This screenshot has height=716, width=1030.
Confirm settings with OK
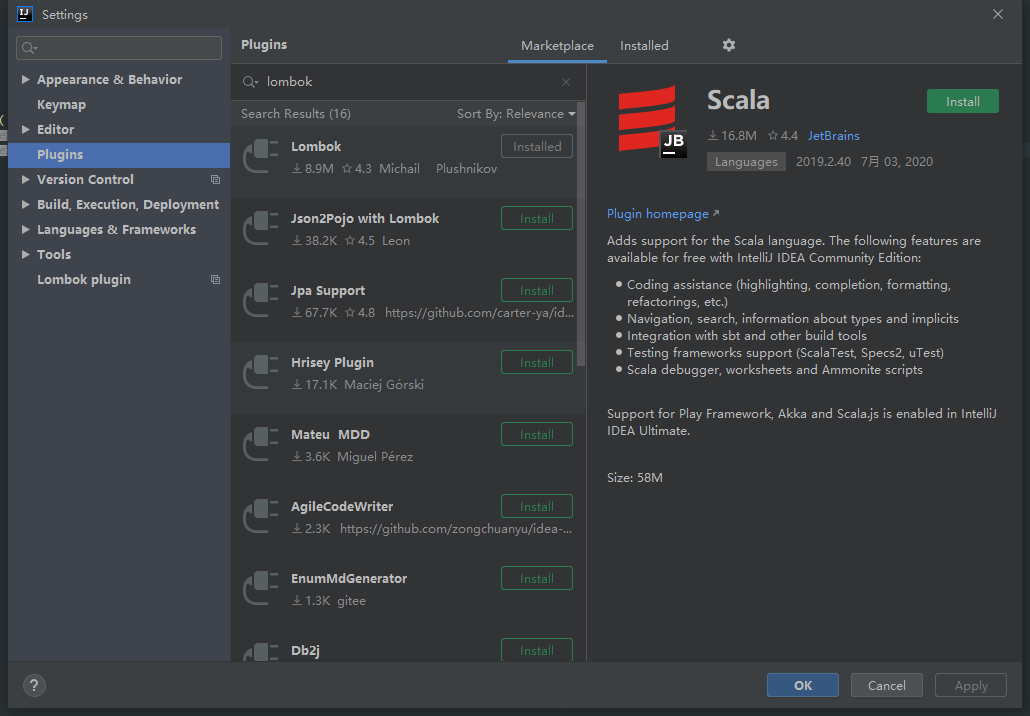[803, 685]
